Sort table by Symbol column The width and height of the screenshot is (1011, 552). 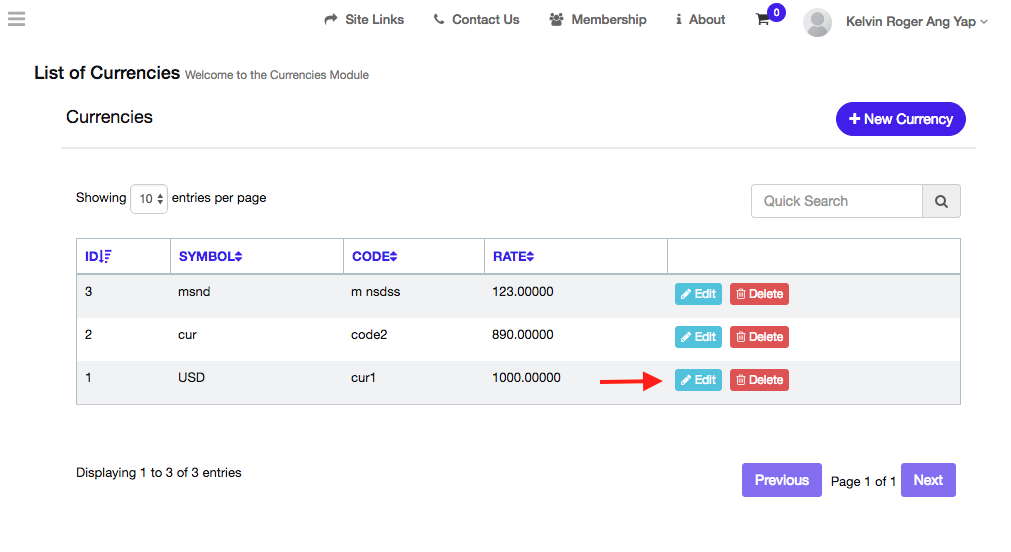(210, 256)
